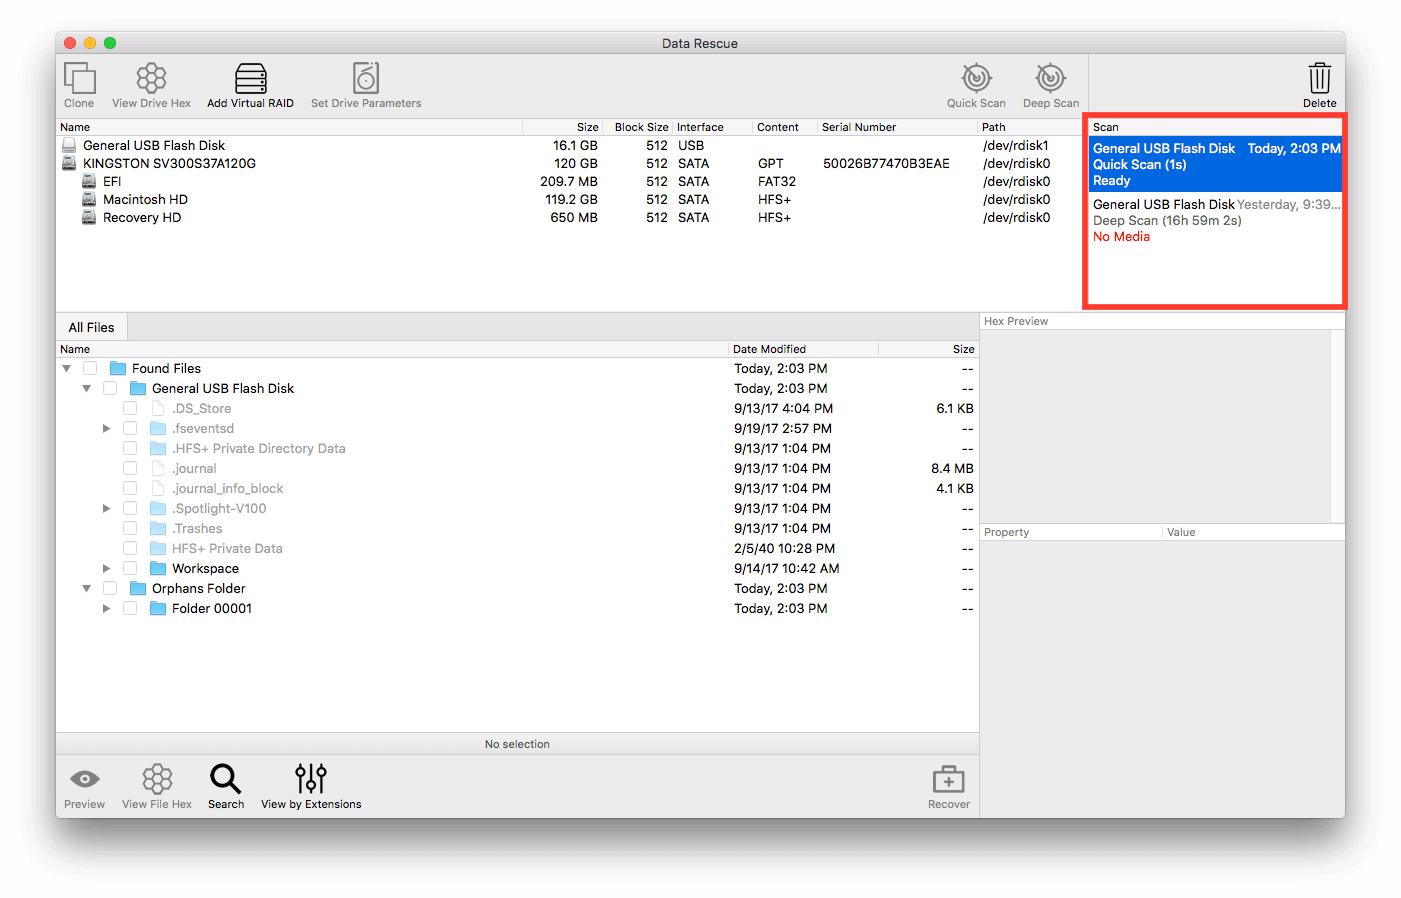Expand the .fseventsd folder
The height and width of the screenshot is (898, 1401).
(x=107, y=428)
